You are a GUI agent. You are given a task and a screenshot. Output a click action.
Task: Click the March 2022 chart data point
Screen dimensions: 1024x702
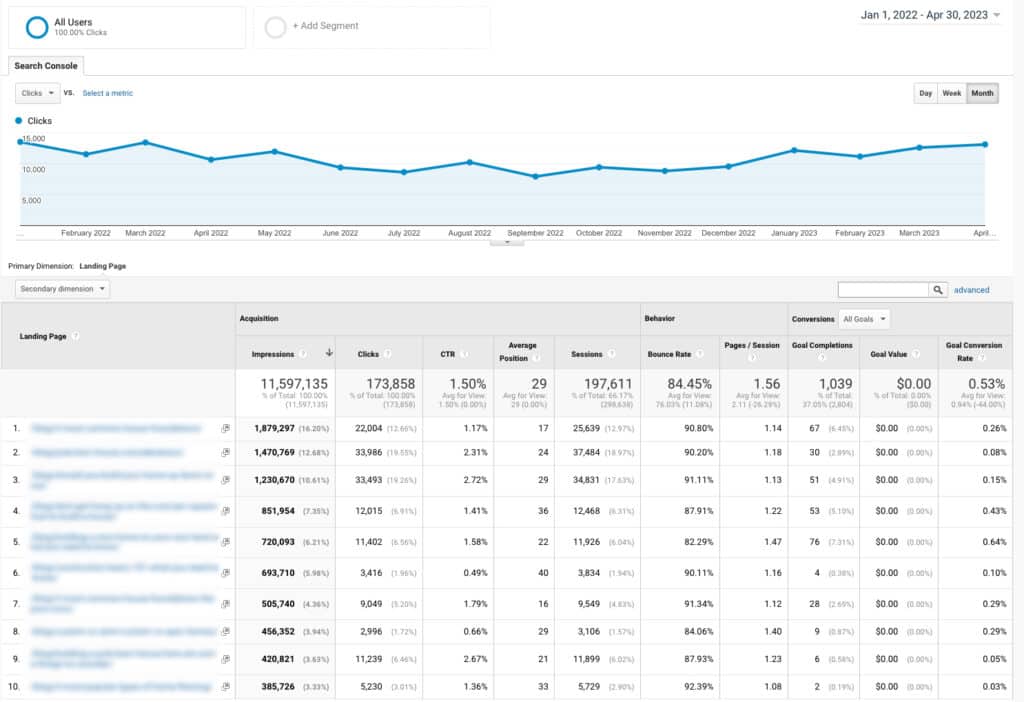point(146,142)
